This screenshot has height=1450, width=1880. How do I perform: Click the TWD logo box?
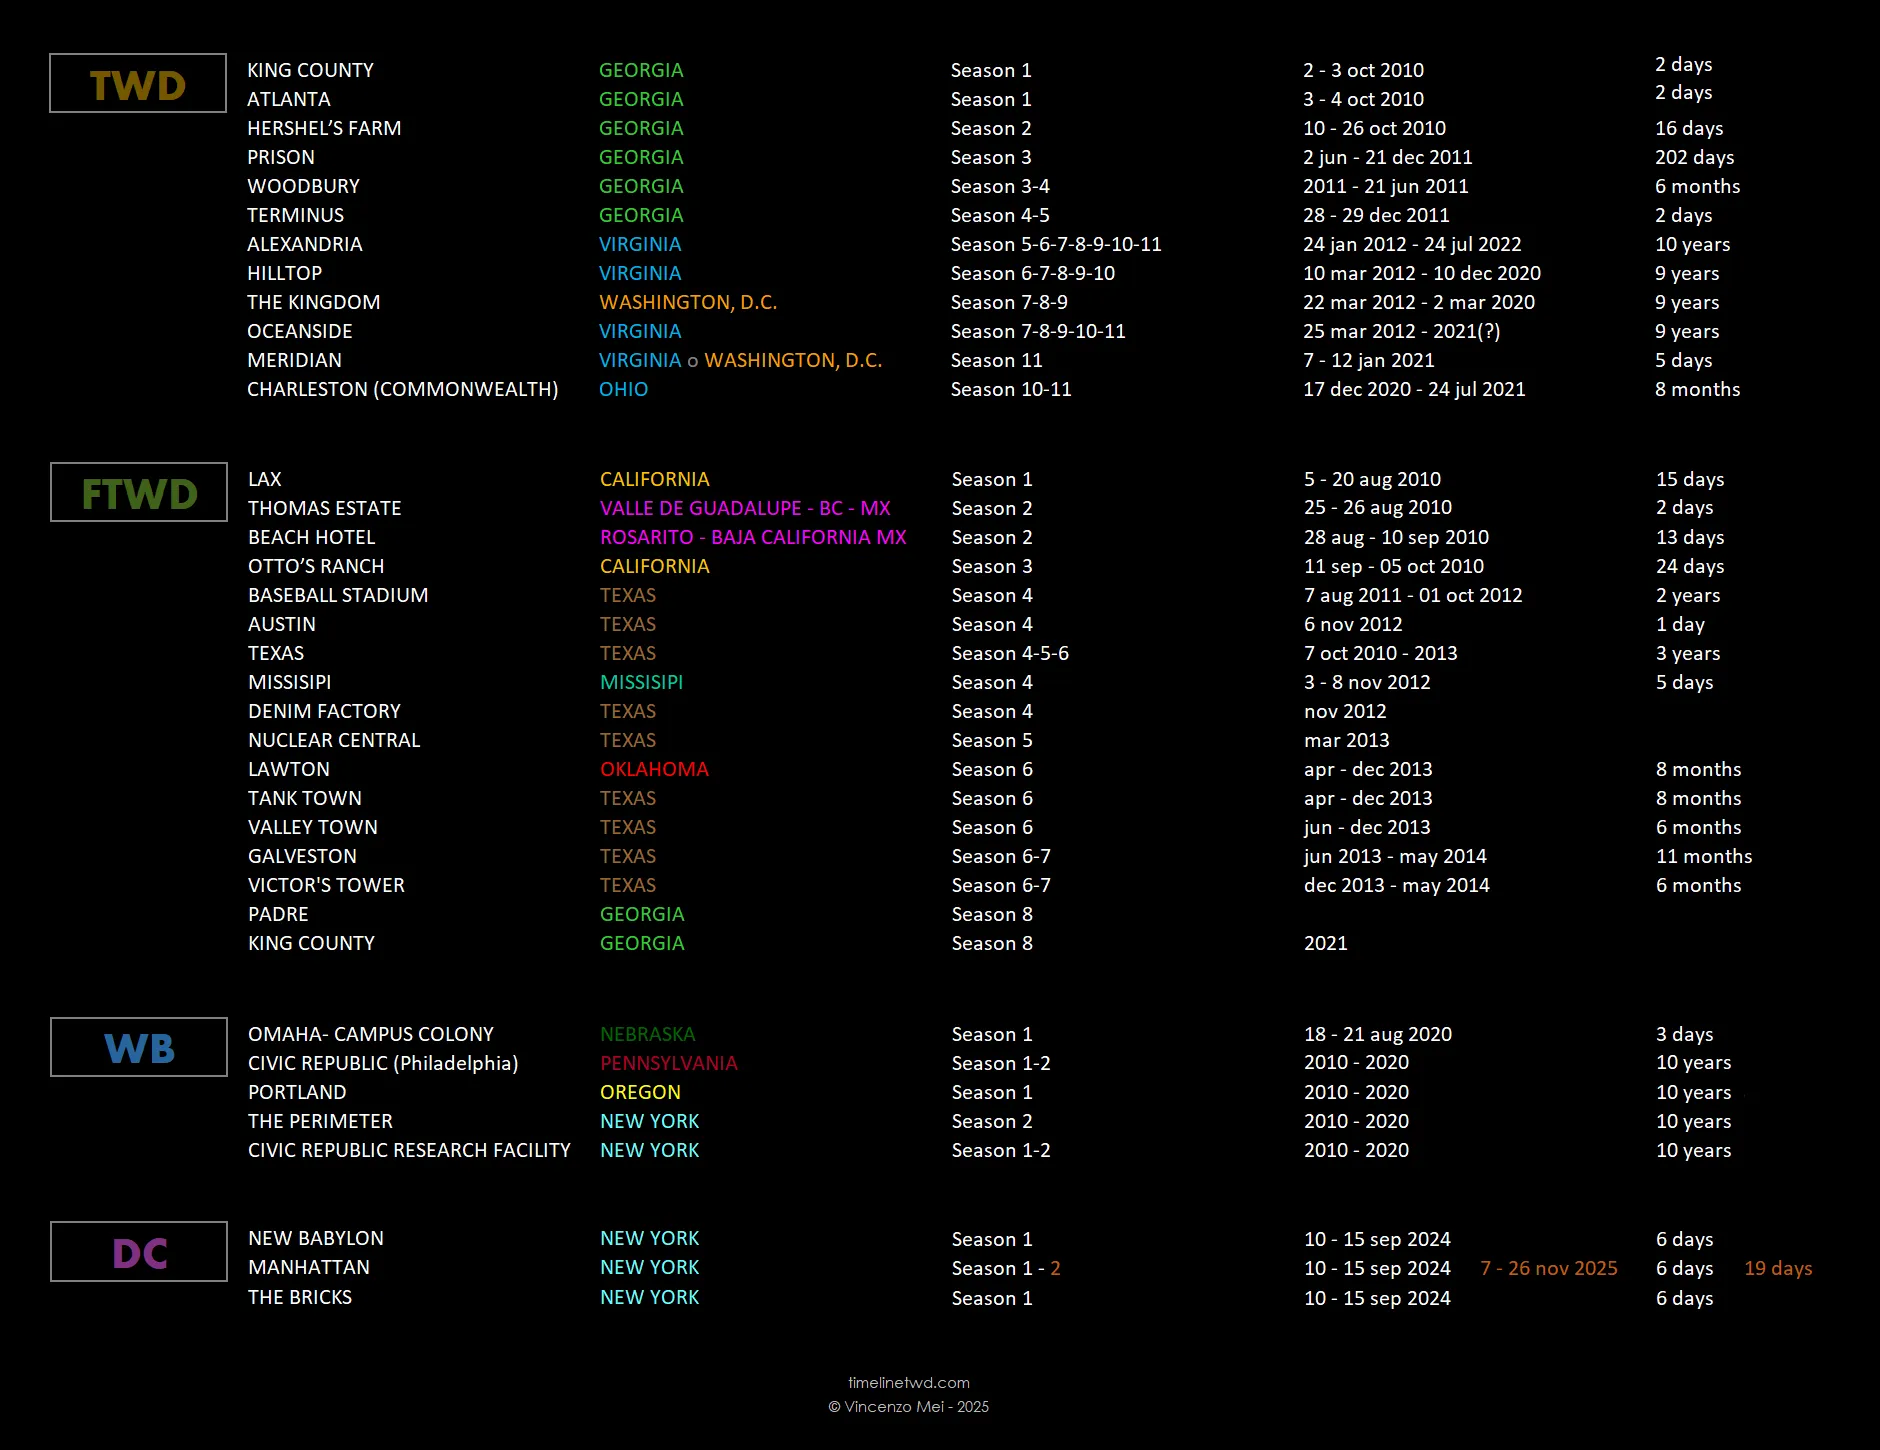[x=138, y=84]
